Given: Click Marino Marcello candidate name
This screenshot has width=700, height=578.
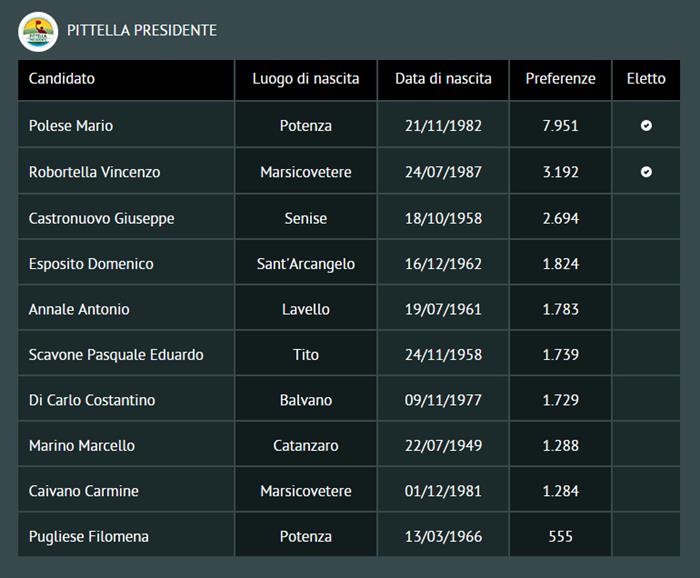Looking at the screenshot, I should (82, 445).
